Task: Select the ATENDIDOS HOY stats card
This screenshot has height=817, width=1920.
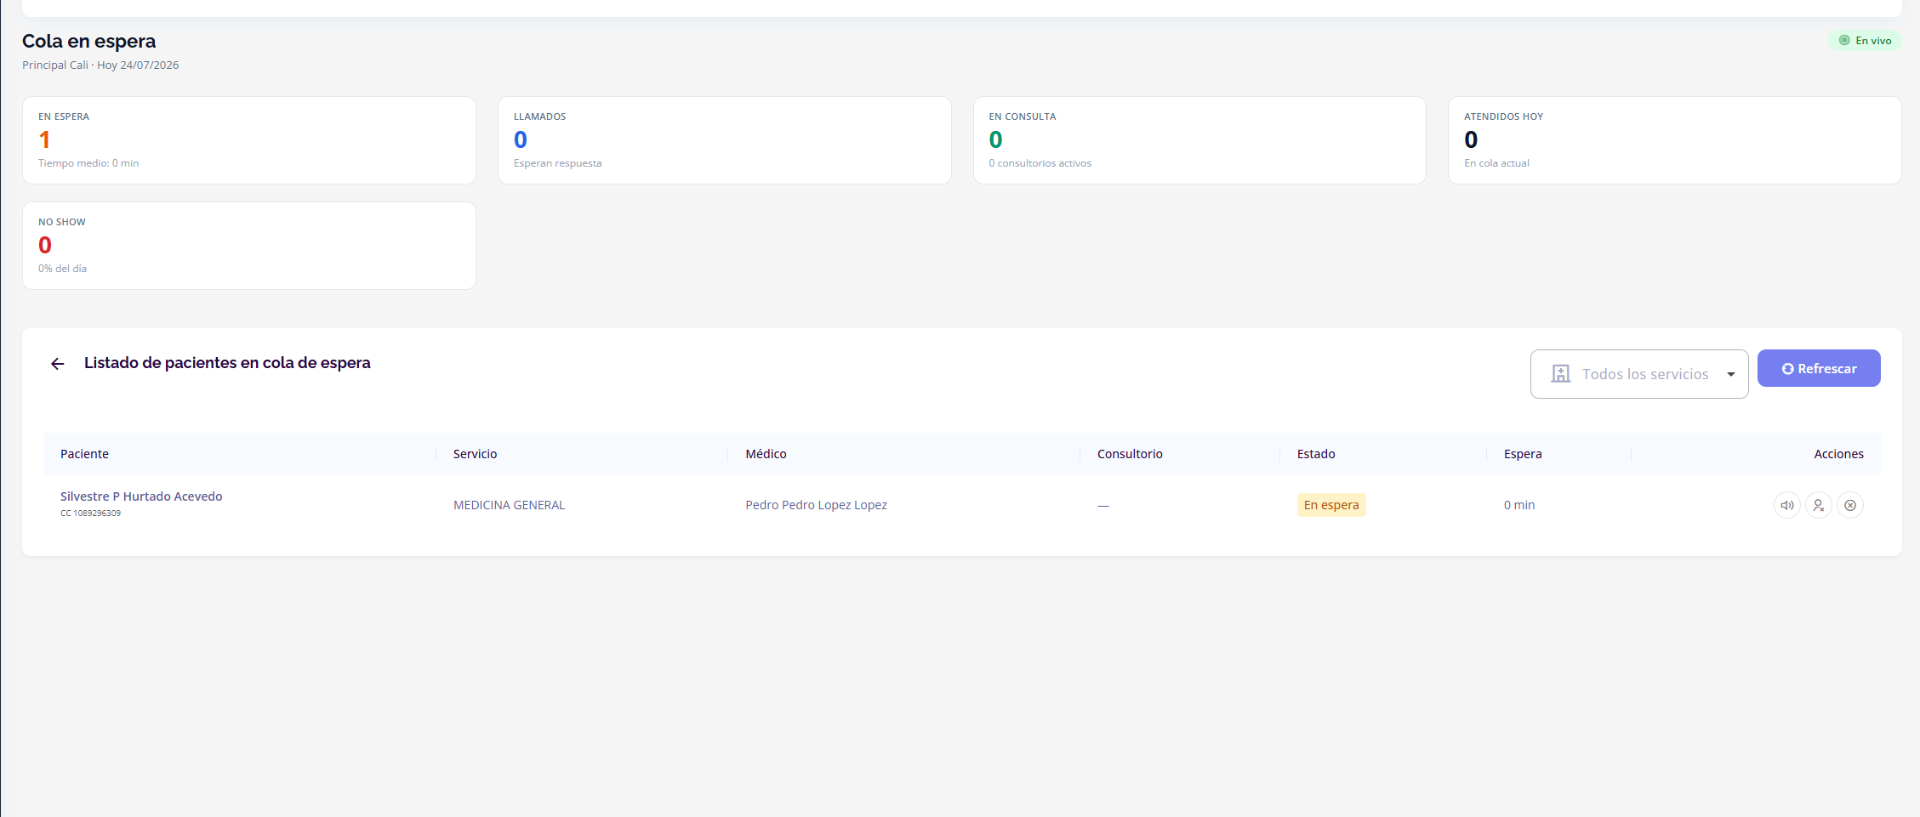Action: pyautogui.click(x=1675, y=140)
